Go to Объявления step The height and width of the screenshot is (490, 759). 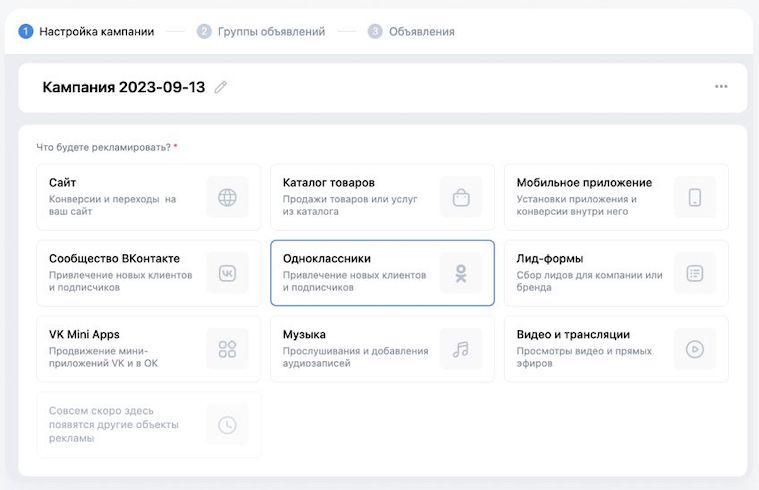pyautogui.click(x=422, y=31)
